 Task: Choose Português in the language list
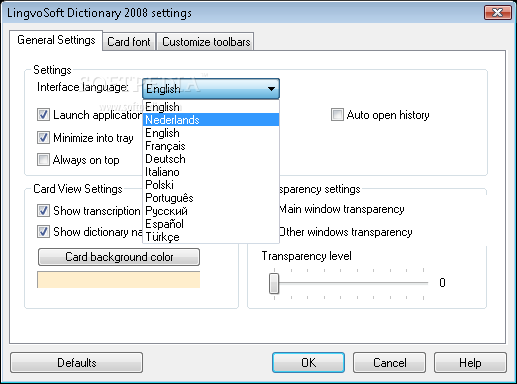pyautogui.click(x=211, y=198)
